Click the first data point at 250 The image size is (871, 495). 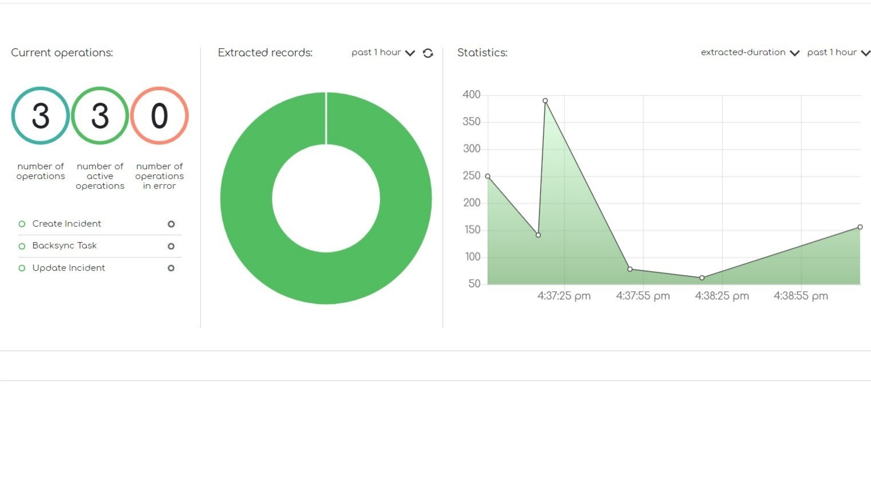[x=488, y=177]
